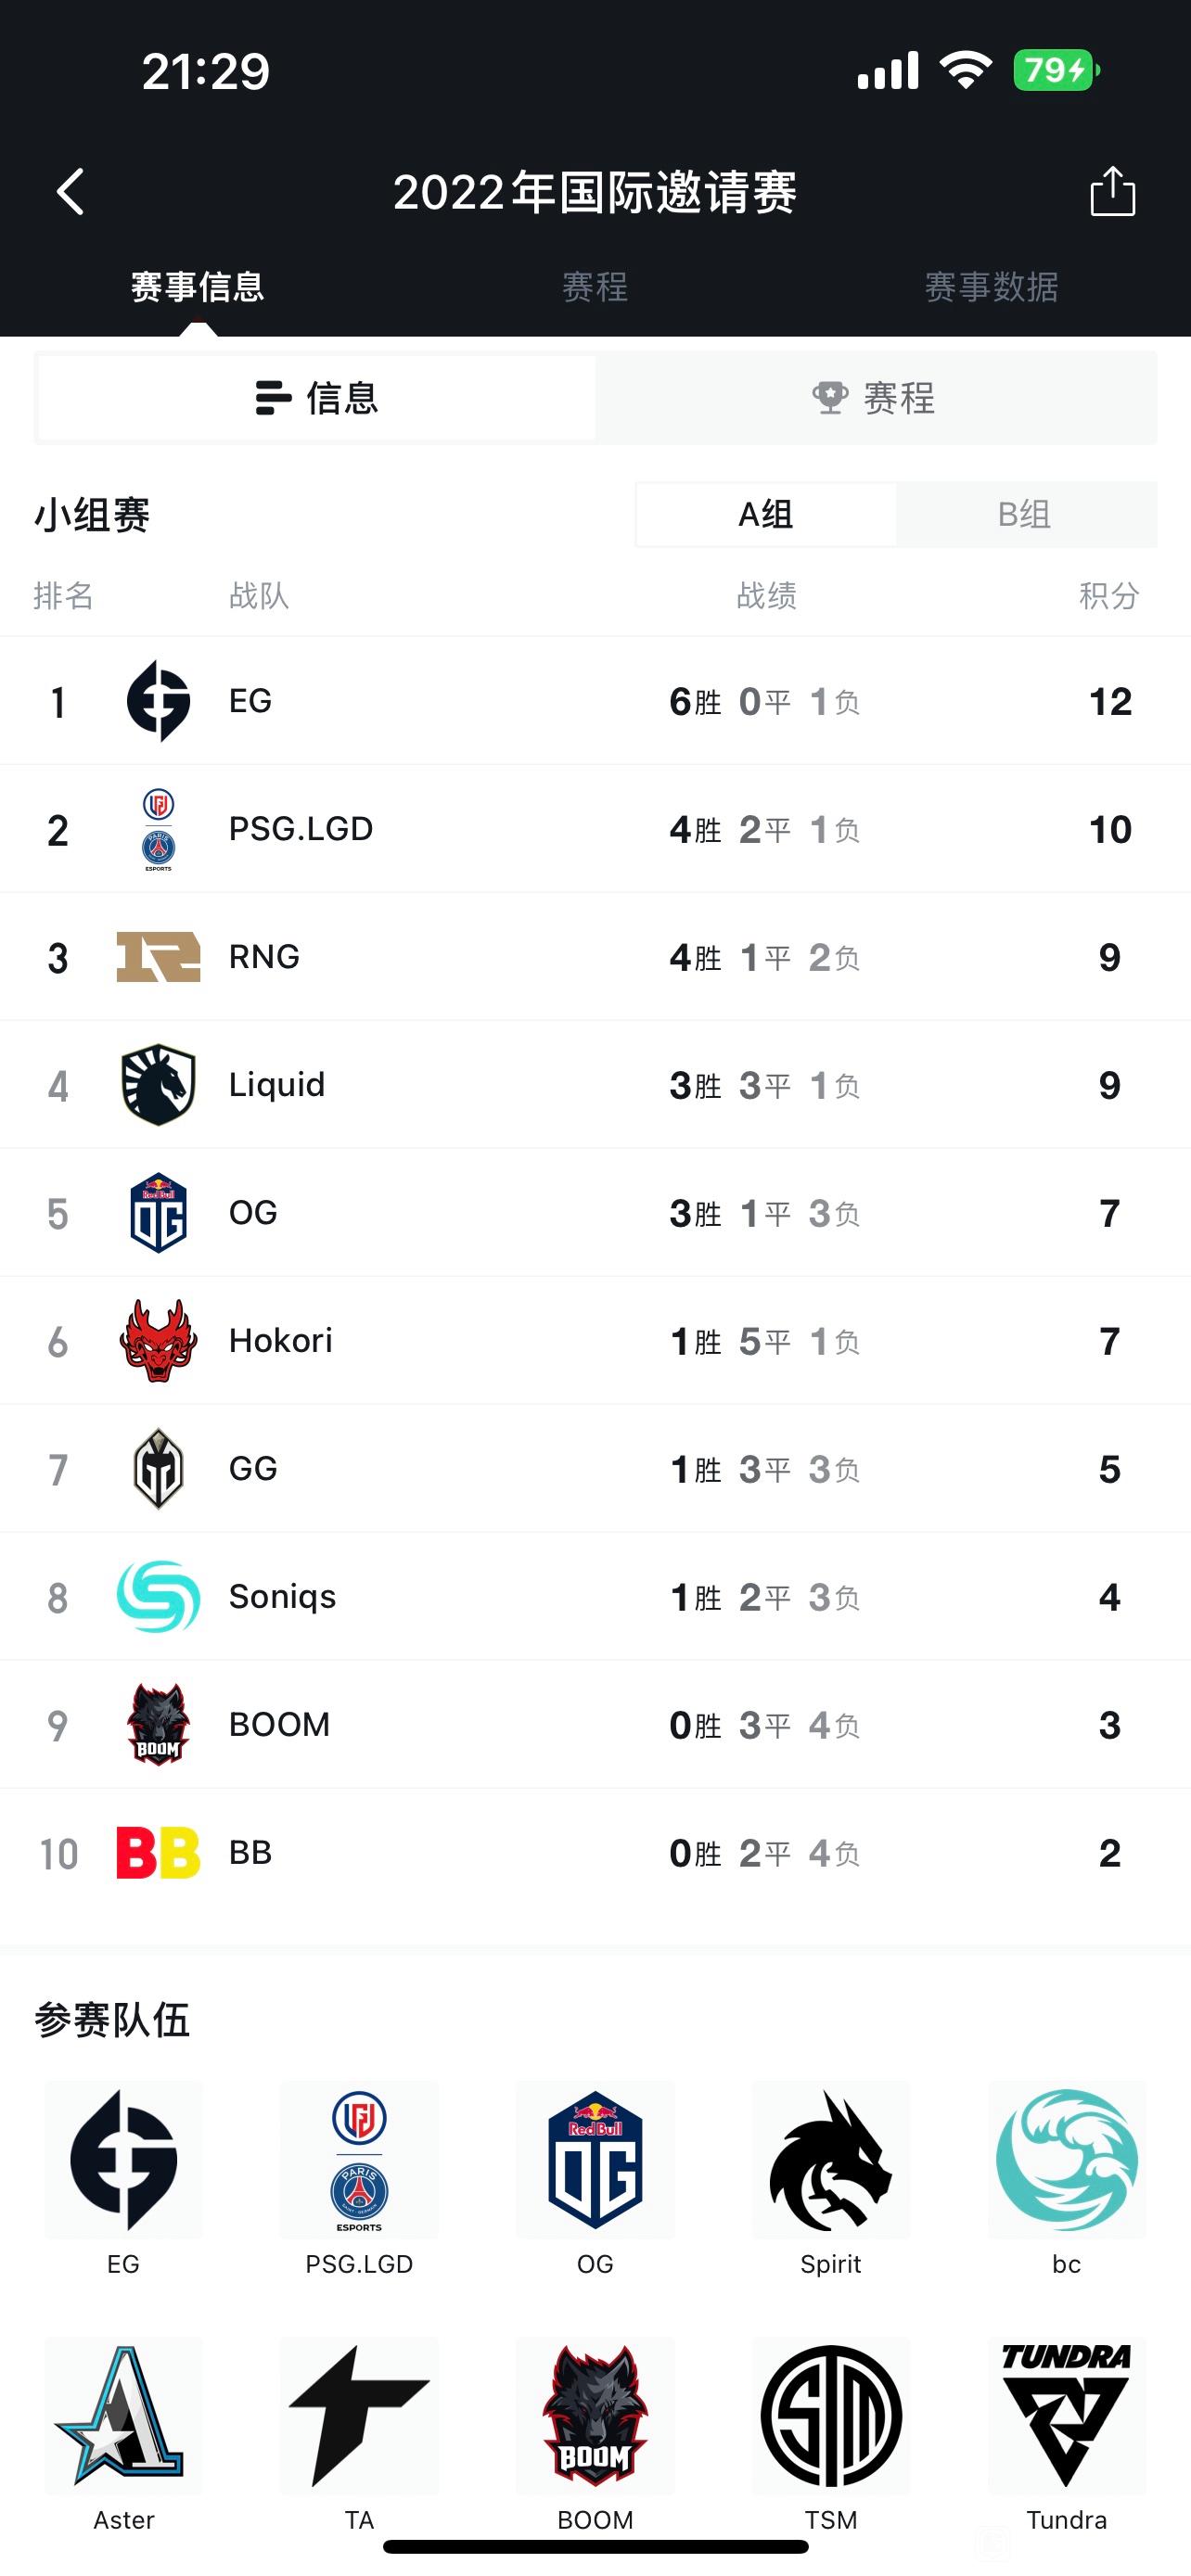Viewport: 1191px width, 2576px height.
Task: Toggle to the 赛程 trophy segment
Action: [x=876, y=398]
